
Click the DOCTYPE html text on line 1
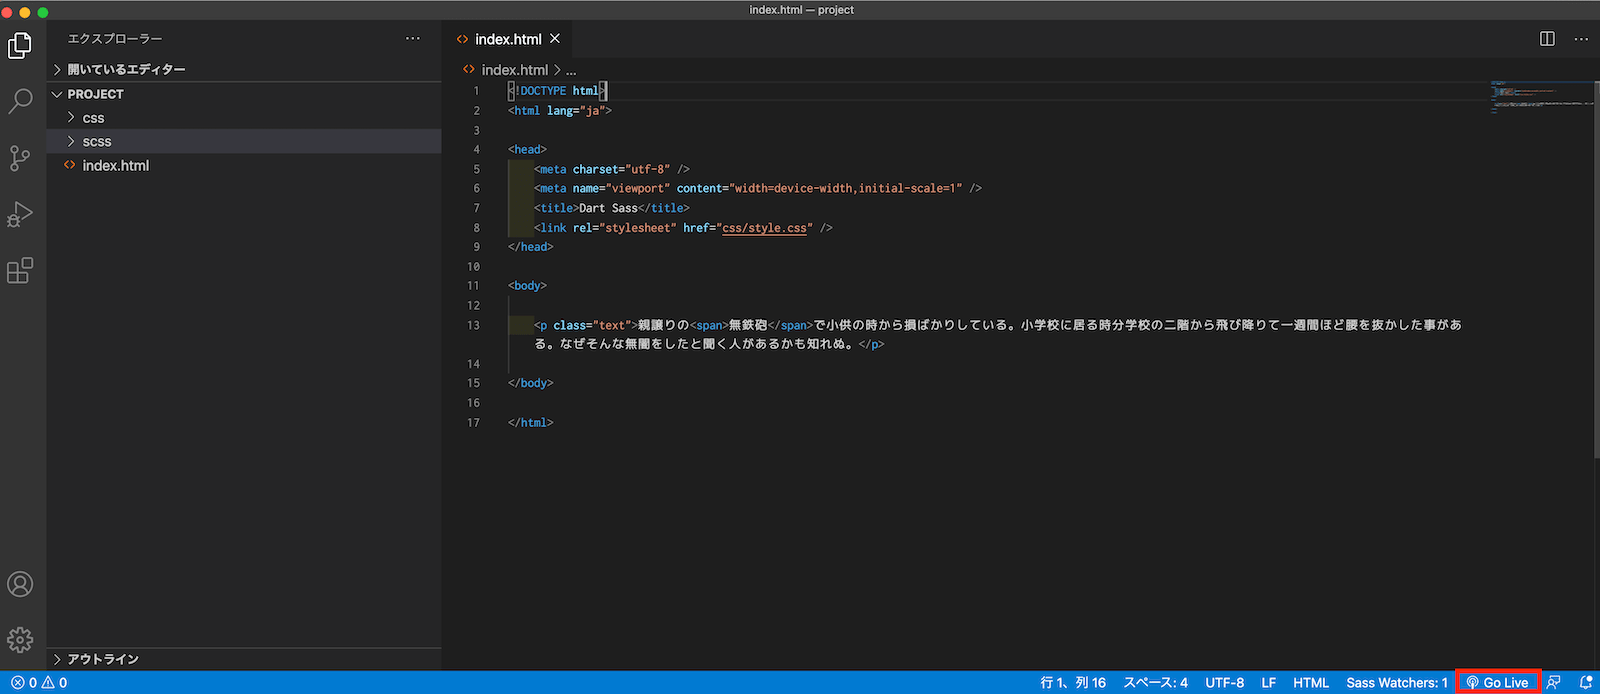[557, 91]
